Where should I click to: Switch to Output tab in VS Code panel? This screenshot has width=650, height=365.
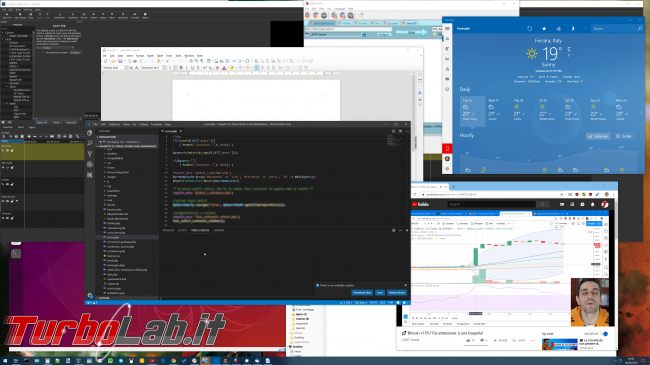point(182,230)
